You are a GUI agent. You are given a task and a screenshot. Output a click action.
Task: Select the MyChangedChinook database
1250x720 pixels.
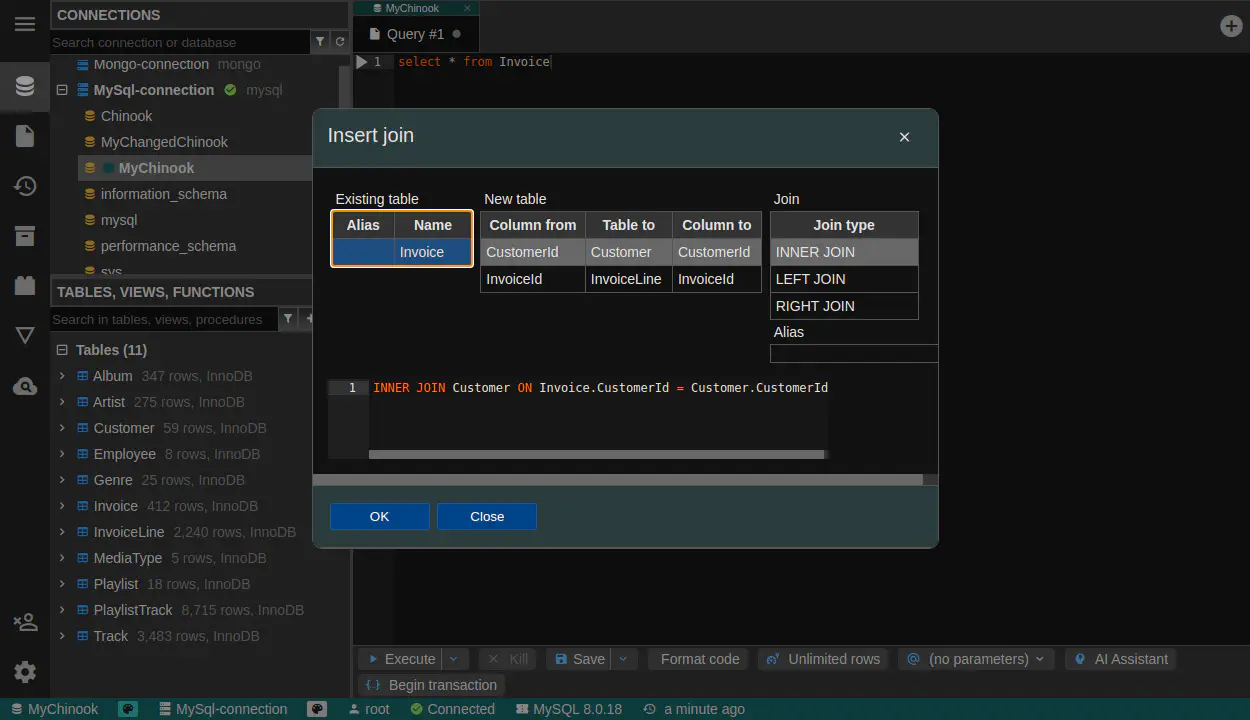click(164, 142)
